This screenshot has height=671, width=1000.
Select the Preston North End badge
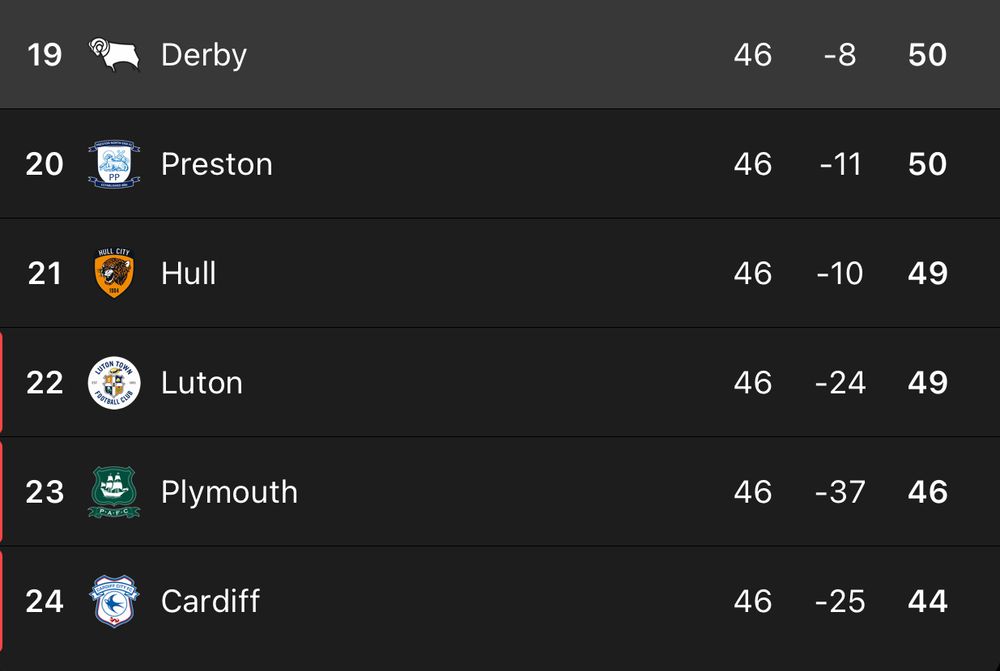point(116,163)
